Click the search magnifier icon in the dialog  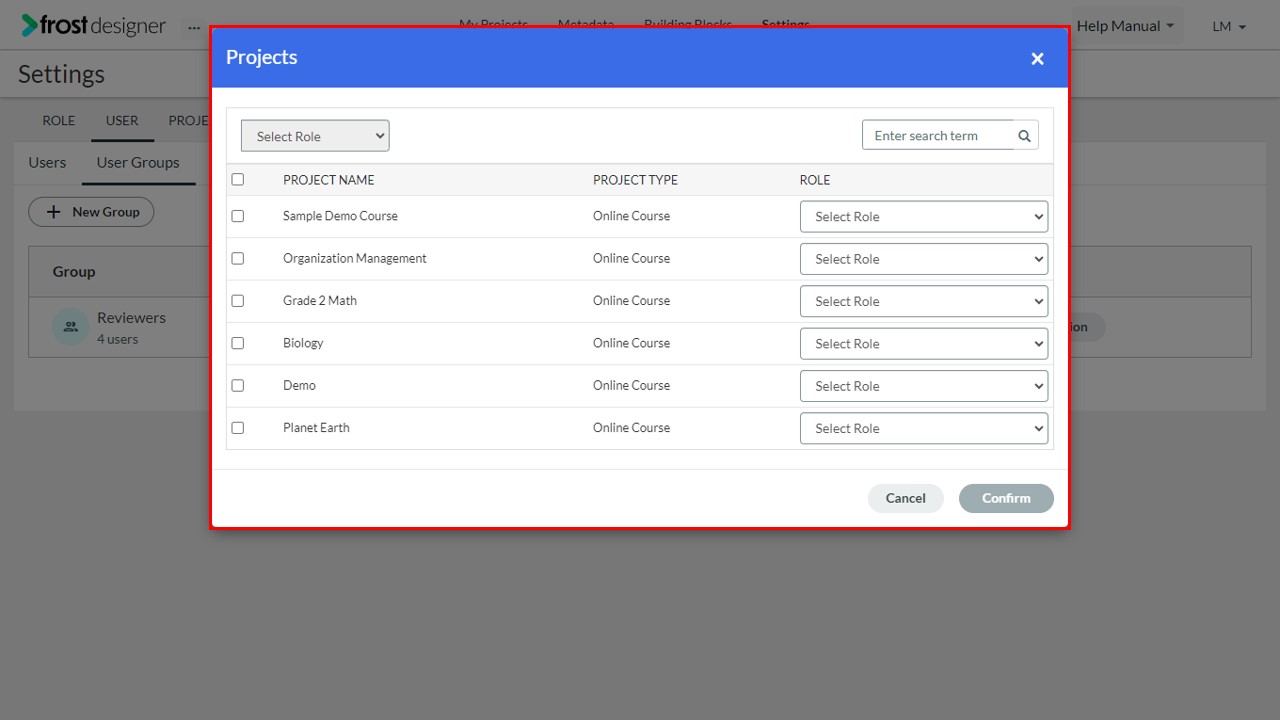click(x=1024, y=136)
